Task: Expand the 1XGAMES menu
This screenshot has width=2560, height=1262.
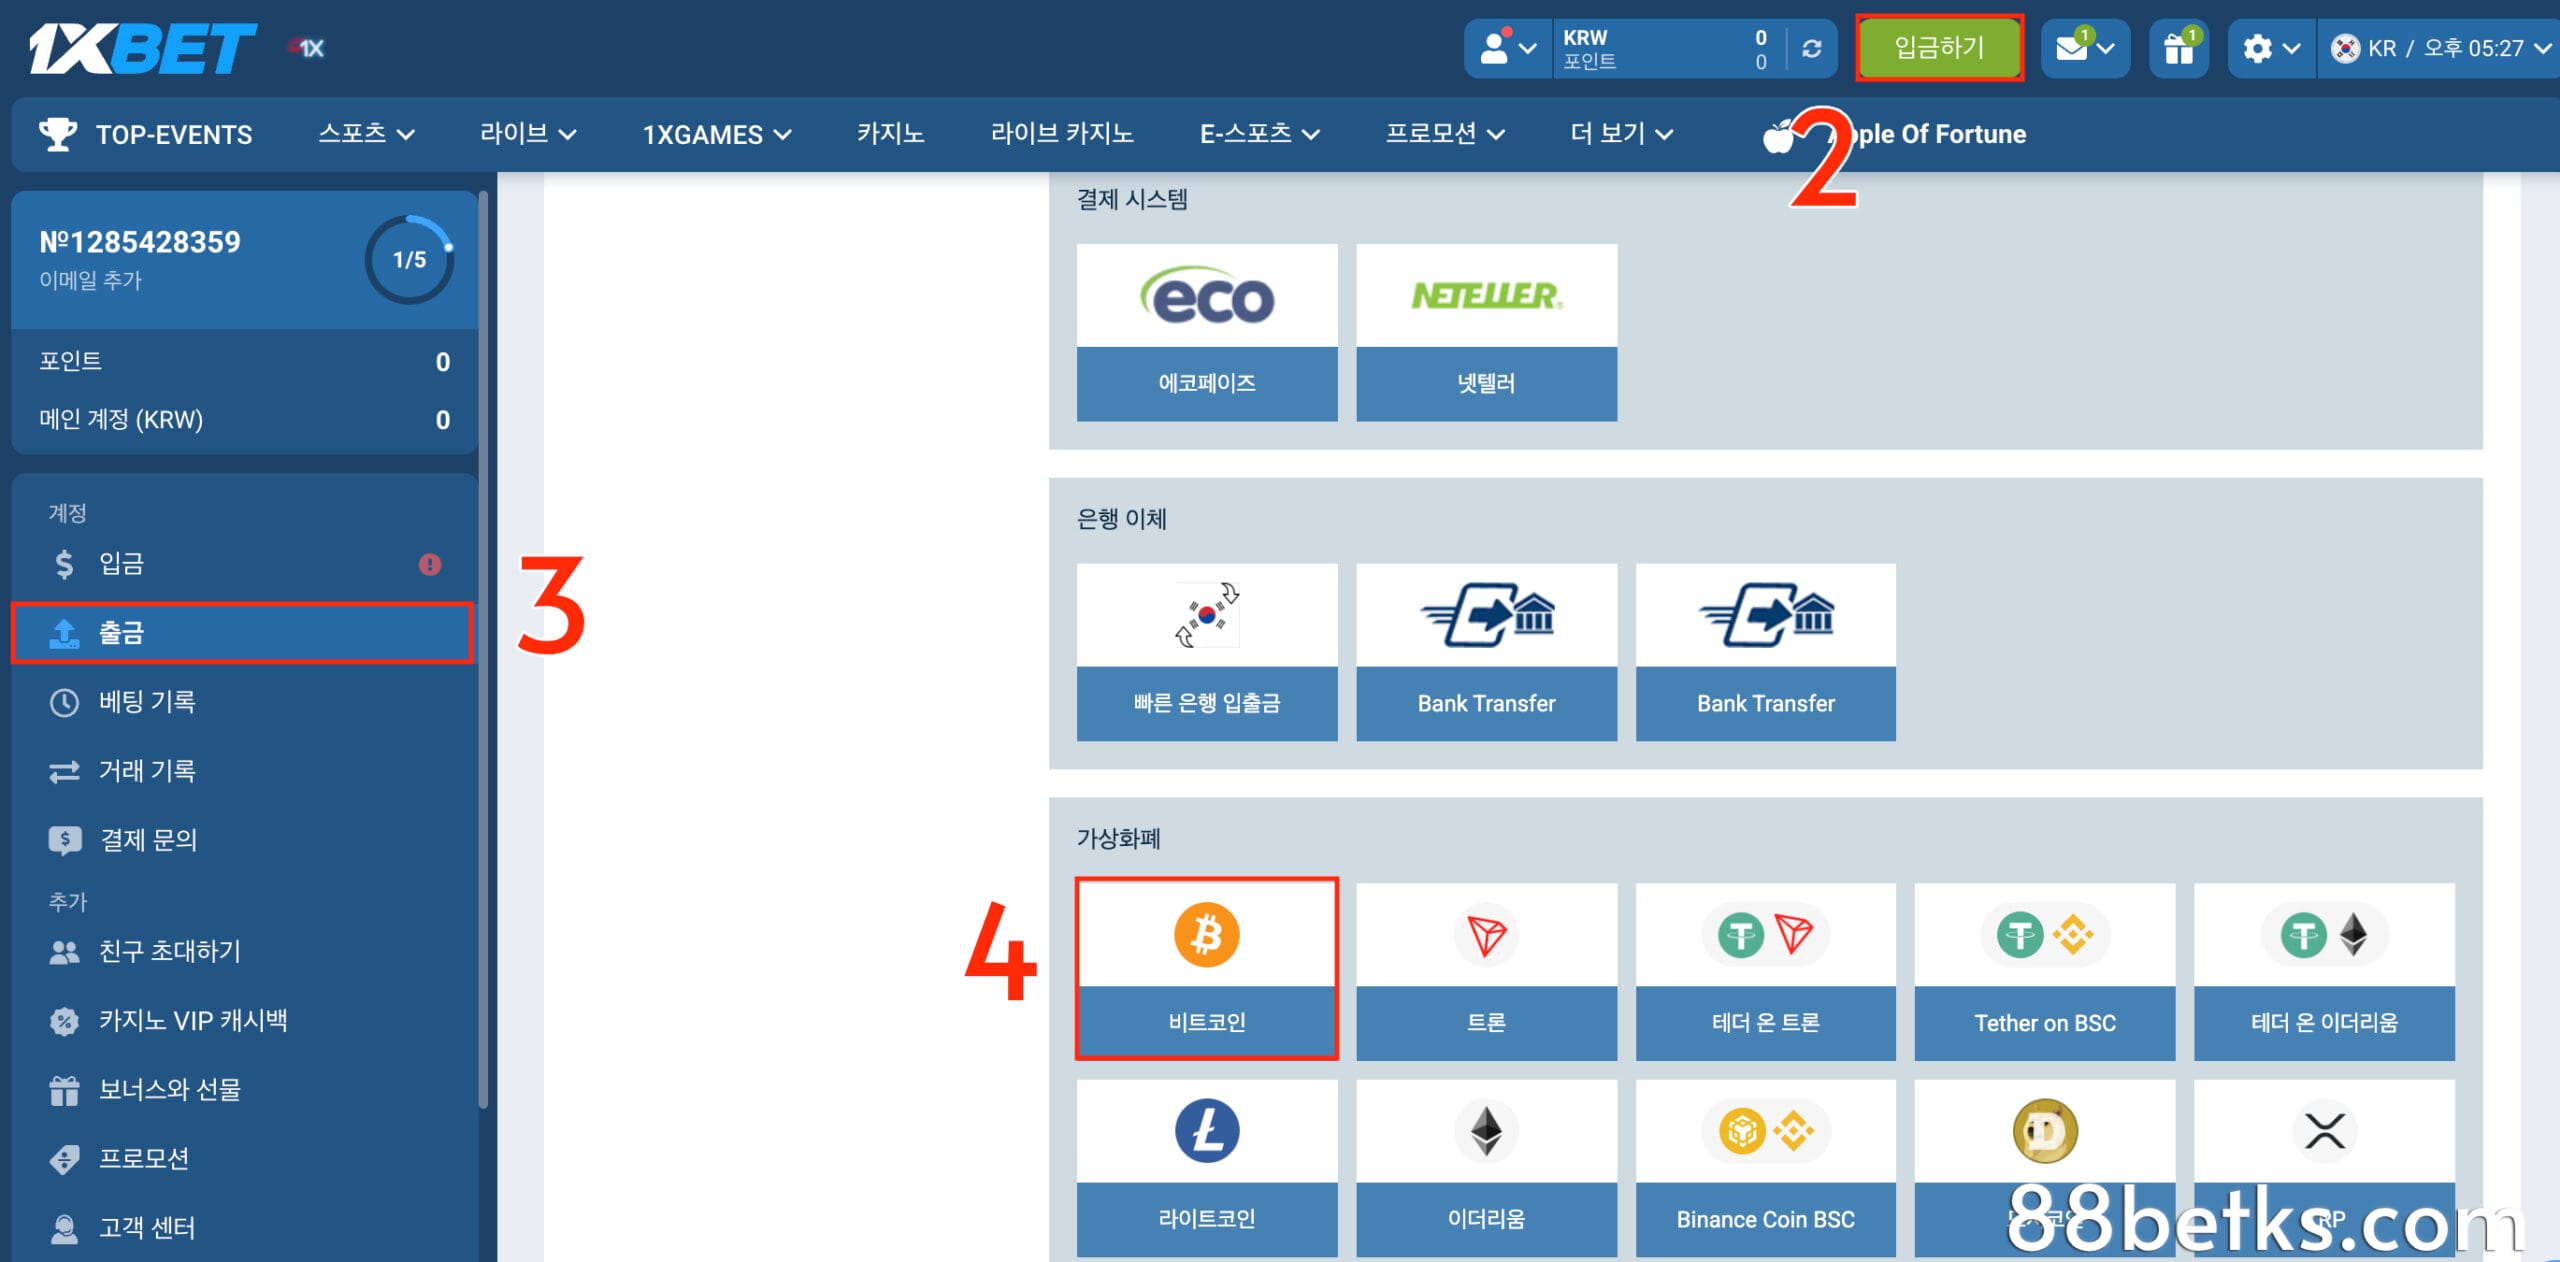Action: click(x=716, y=134)
